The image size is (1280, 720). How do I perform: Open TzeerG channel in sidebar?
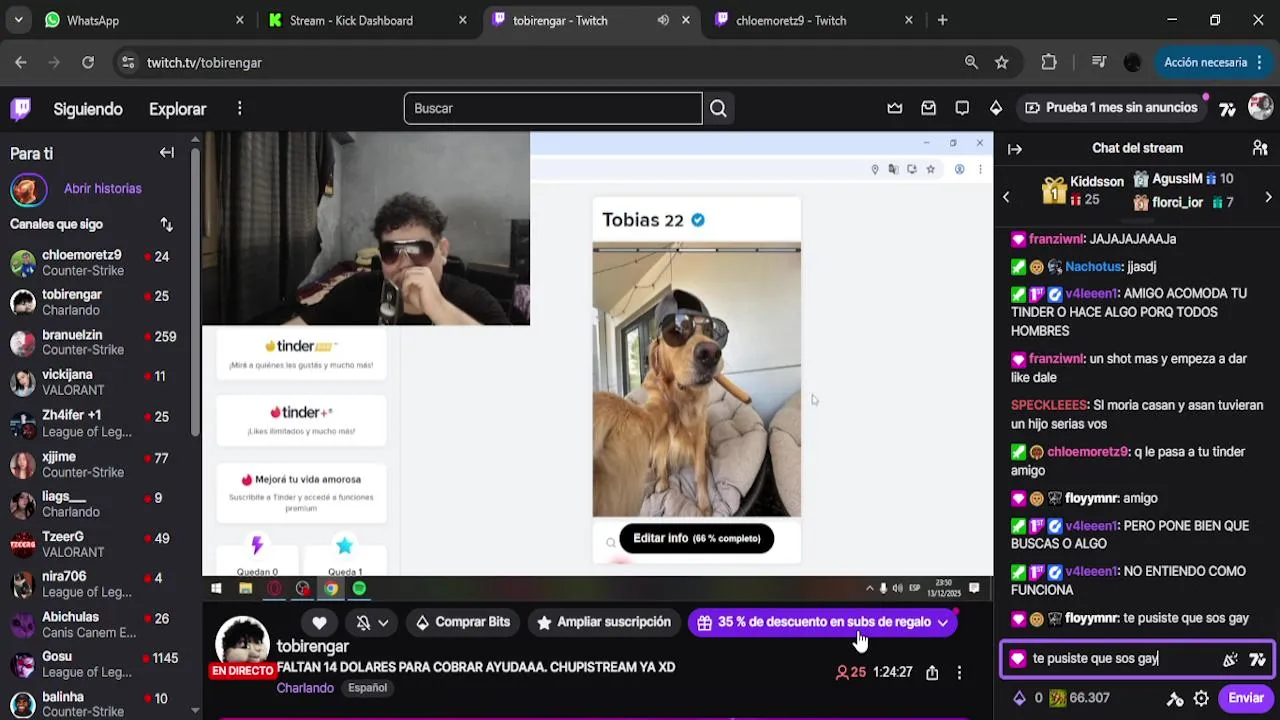[x=96, y=544]
